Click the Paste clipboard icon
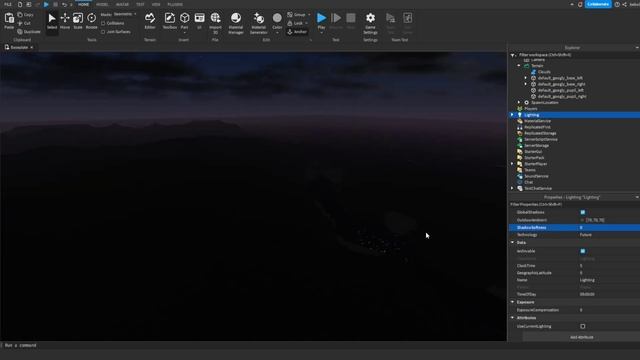640x360 pixels. tap(9, 18)
